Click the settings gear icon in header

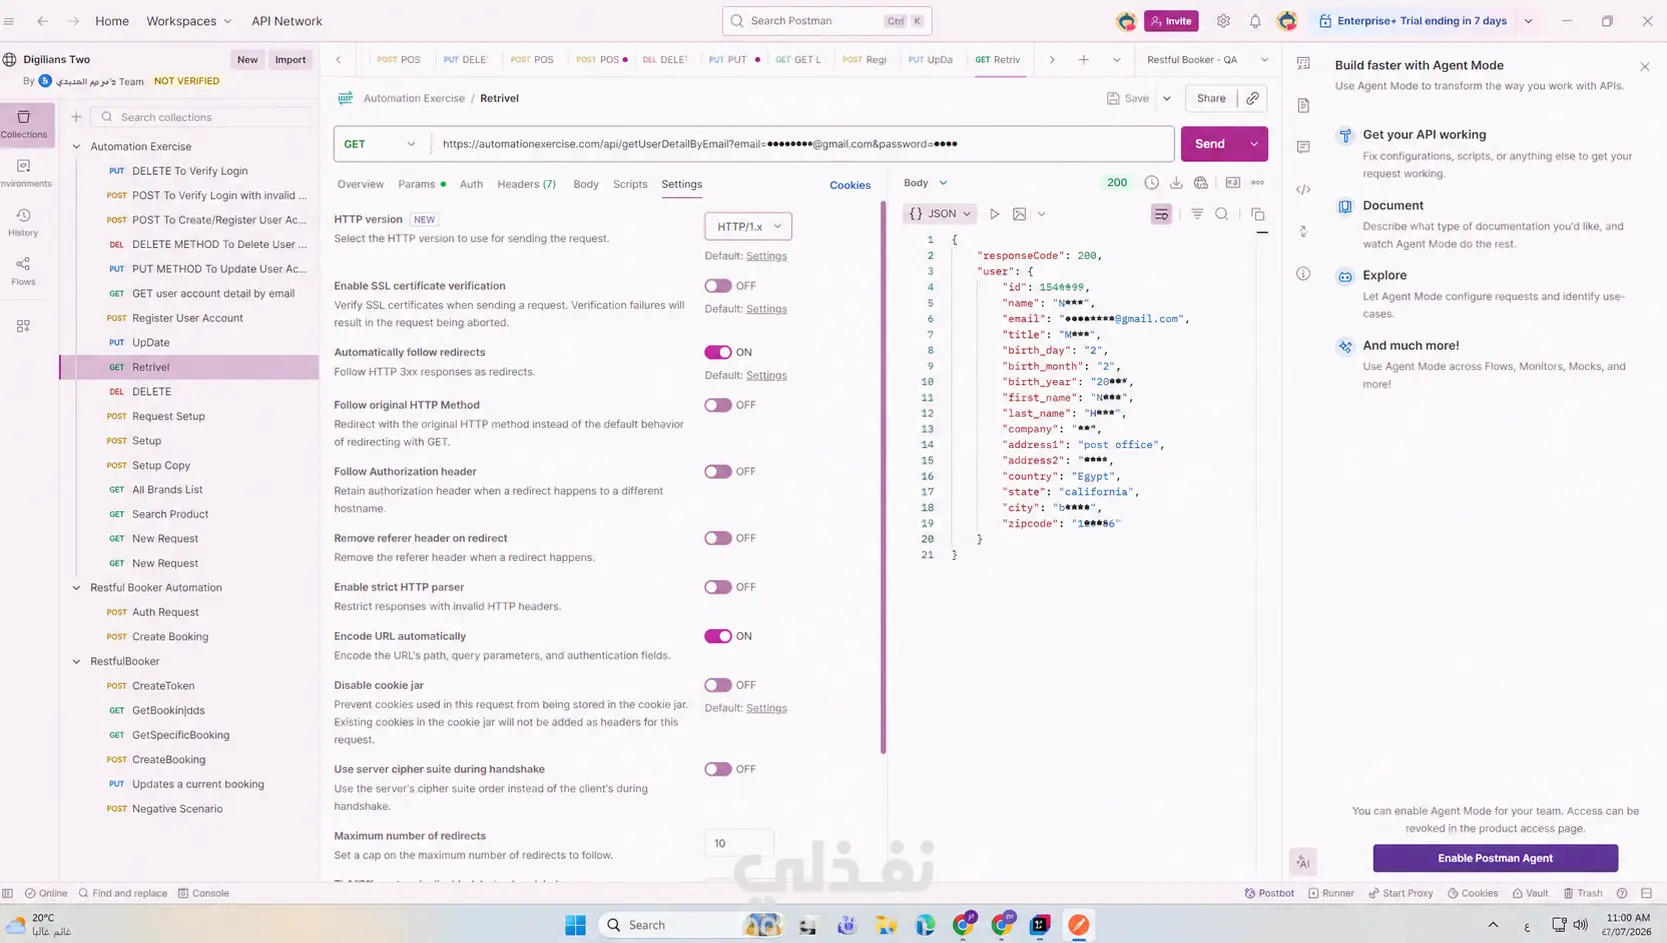pos(1223,21)
